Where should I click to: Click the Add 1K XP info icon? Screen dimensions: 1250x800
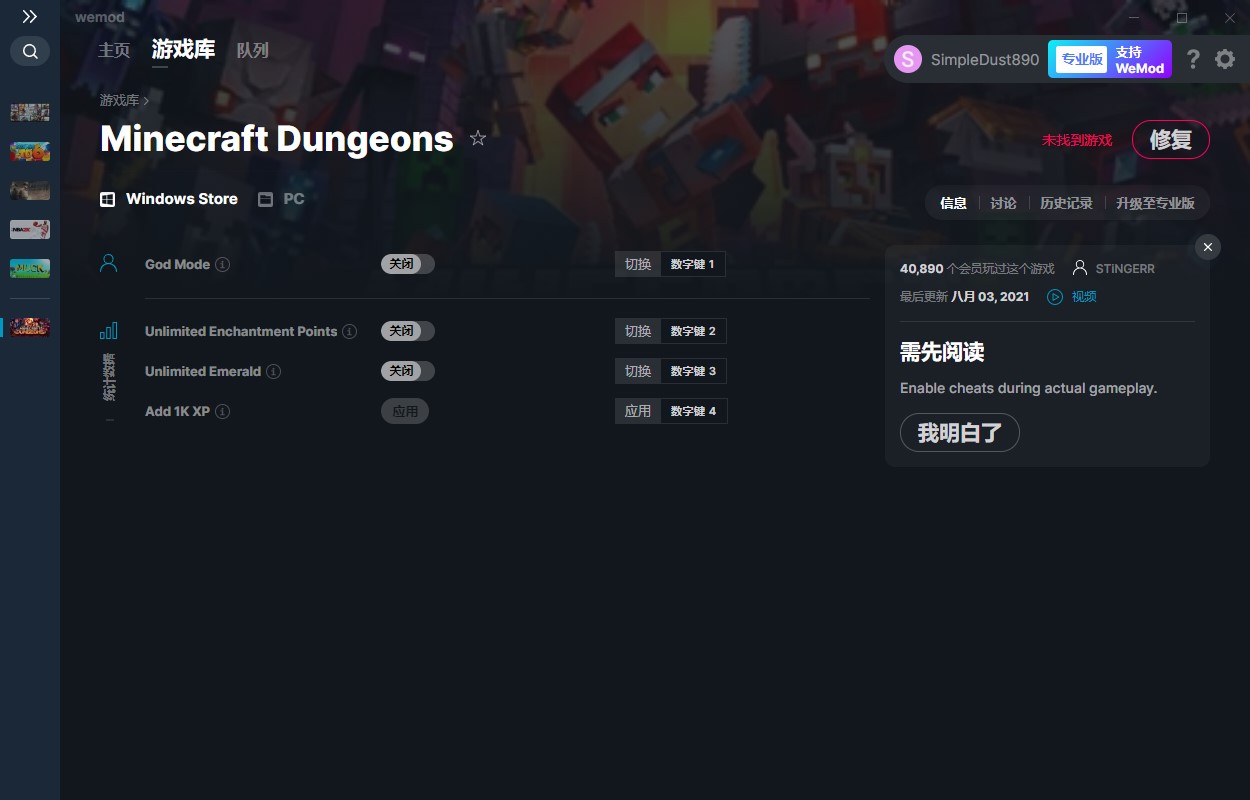pyautogui.click(x=223, y=412)
